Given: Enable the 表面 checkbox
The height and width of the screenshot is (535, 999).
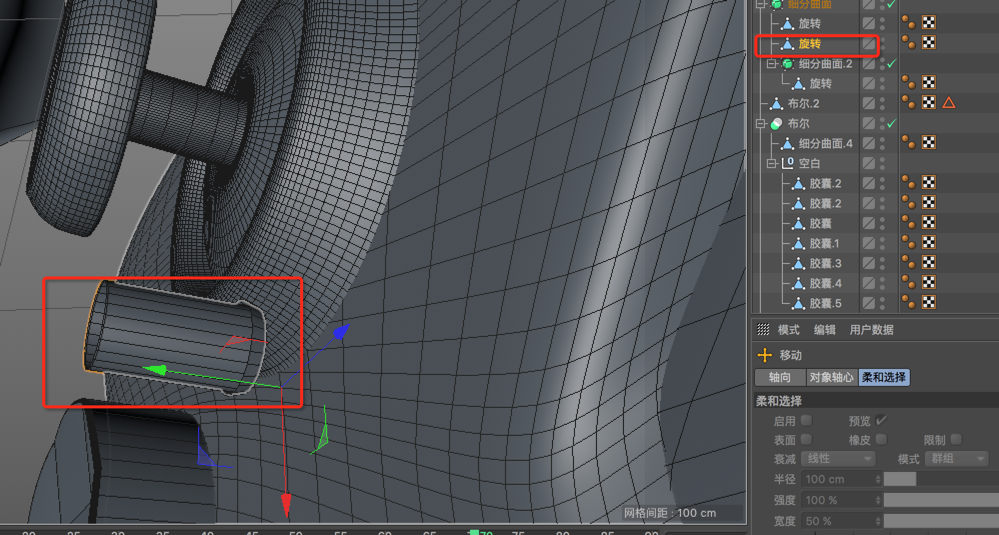Looking at the screenshot, I should (806, 439).
